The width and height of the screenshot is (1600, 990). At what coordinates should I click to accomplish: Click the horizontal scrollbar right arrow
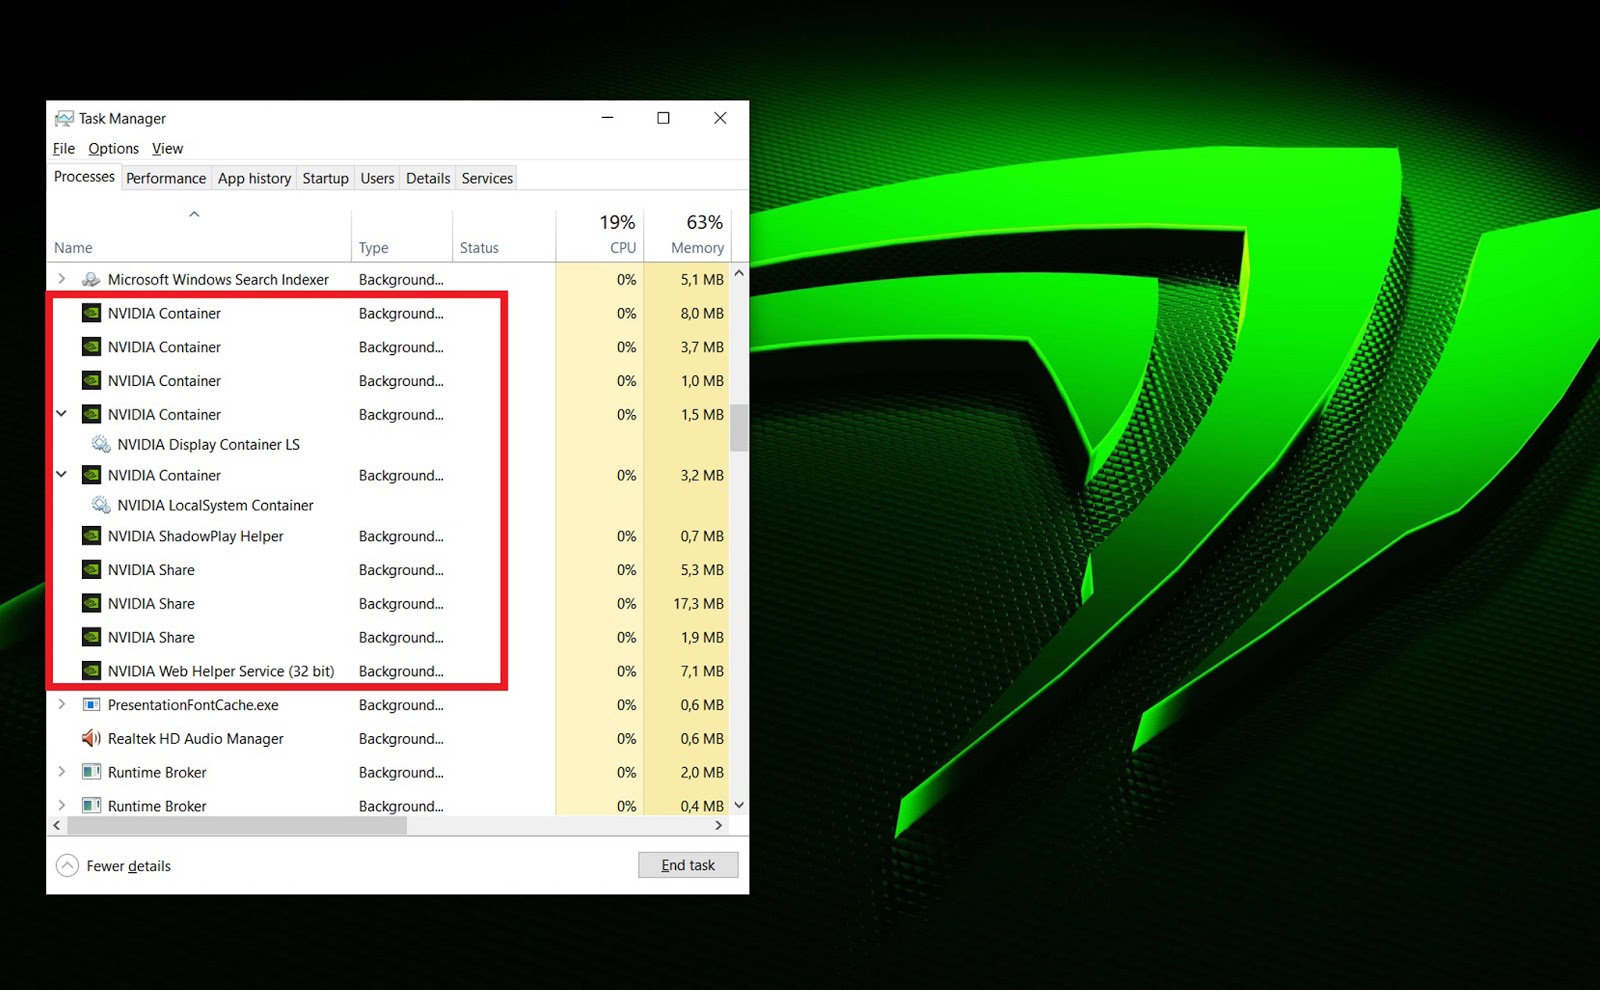coord(719,825)
